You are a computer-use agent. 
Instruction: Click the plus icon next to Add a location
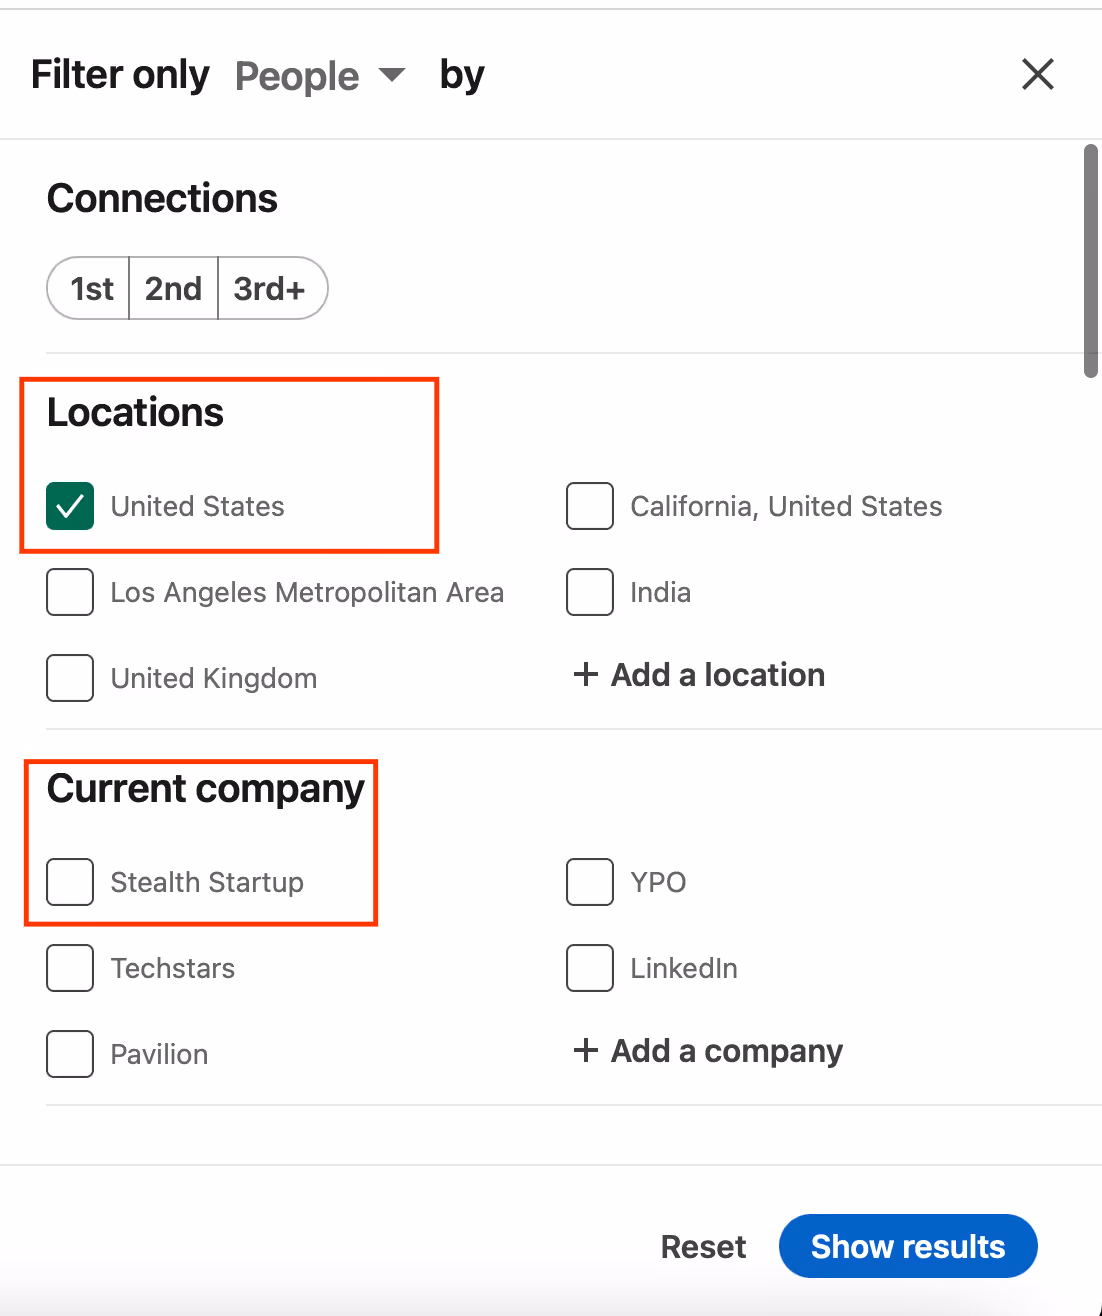coord(585,674)
